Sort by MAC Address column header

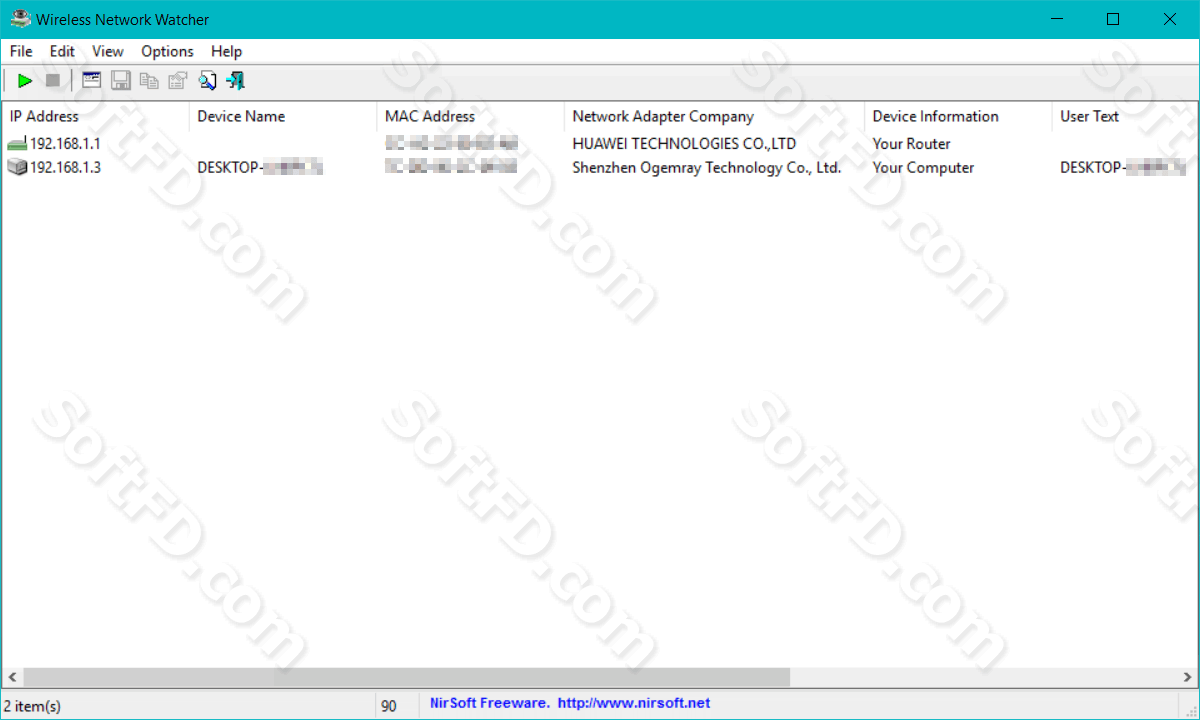click(470, 116)
